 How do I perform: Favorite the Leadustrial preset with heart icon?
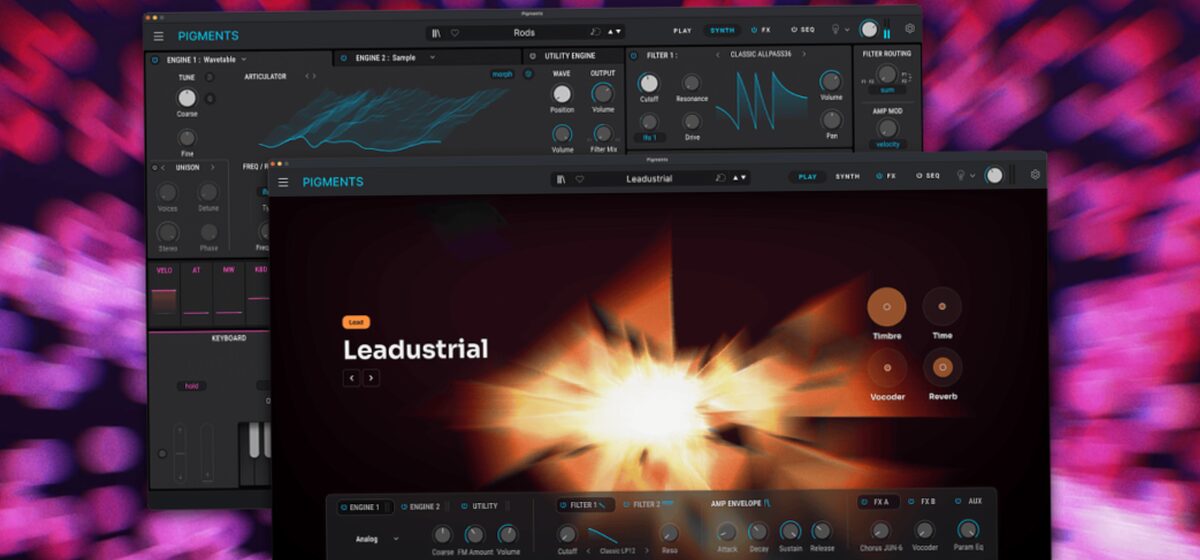pyautogui.click(x=580, y=178)
